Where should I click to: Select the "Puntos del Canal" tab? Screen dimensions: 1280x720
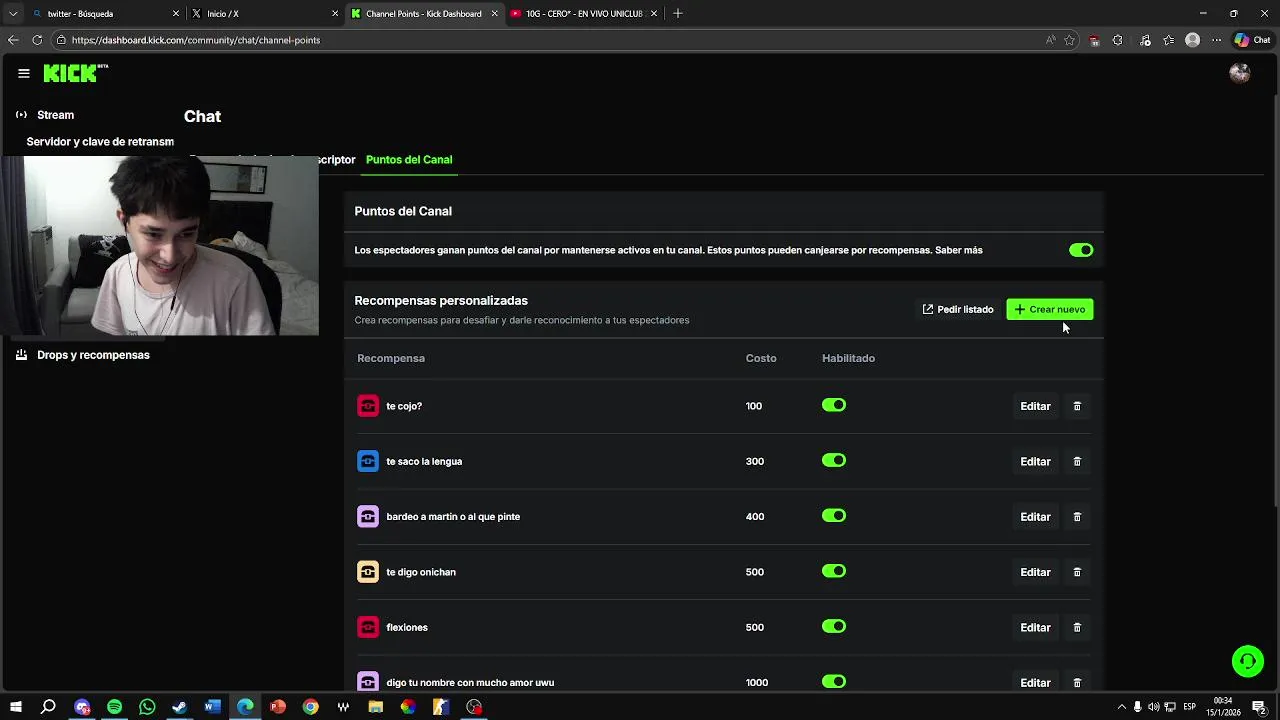(x=409, y=160)
